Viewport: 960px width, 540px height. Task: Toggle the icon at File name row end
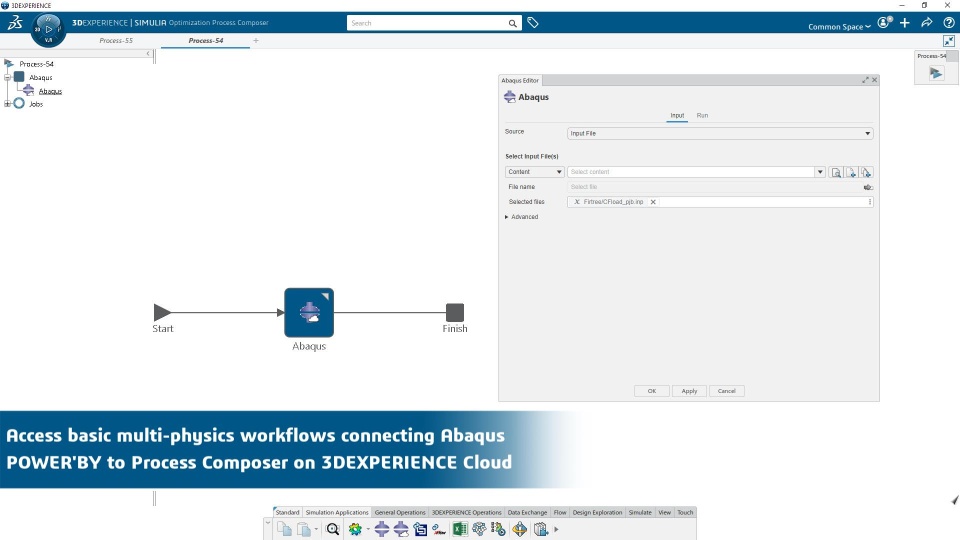[868, 187]
